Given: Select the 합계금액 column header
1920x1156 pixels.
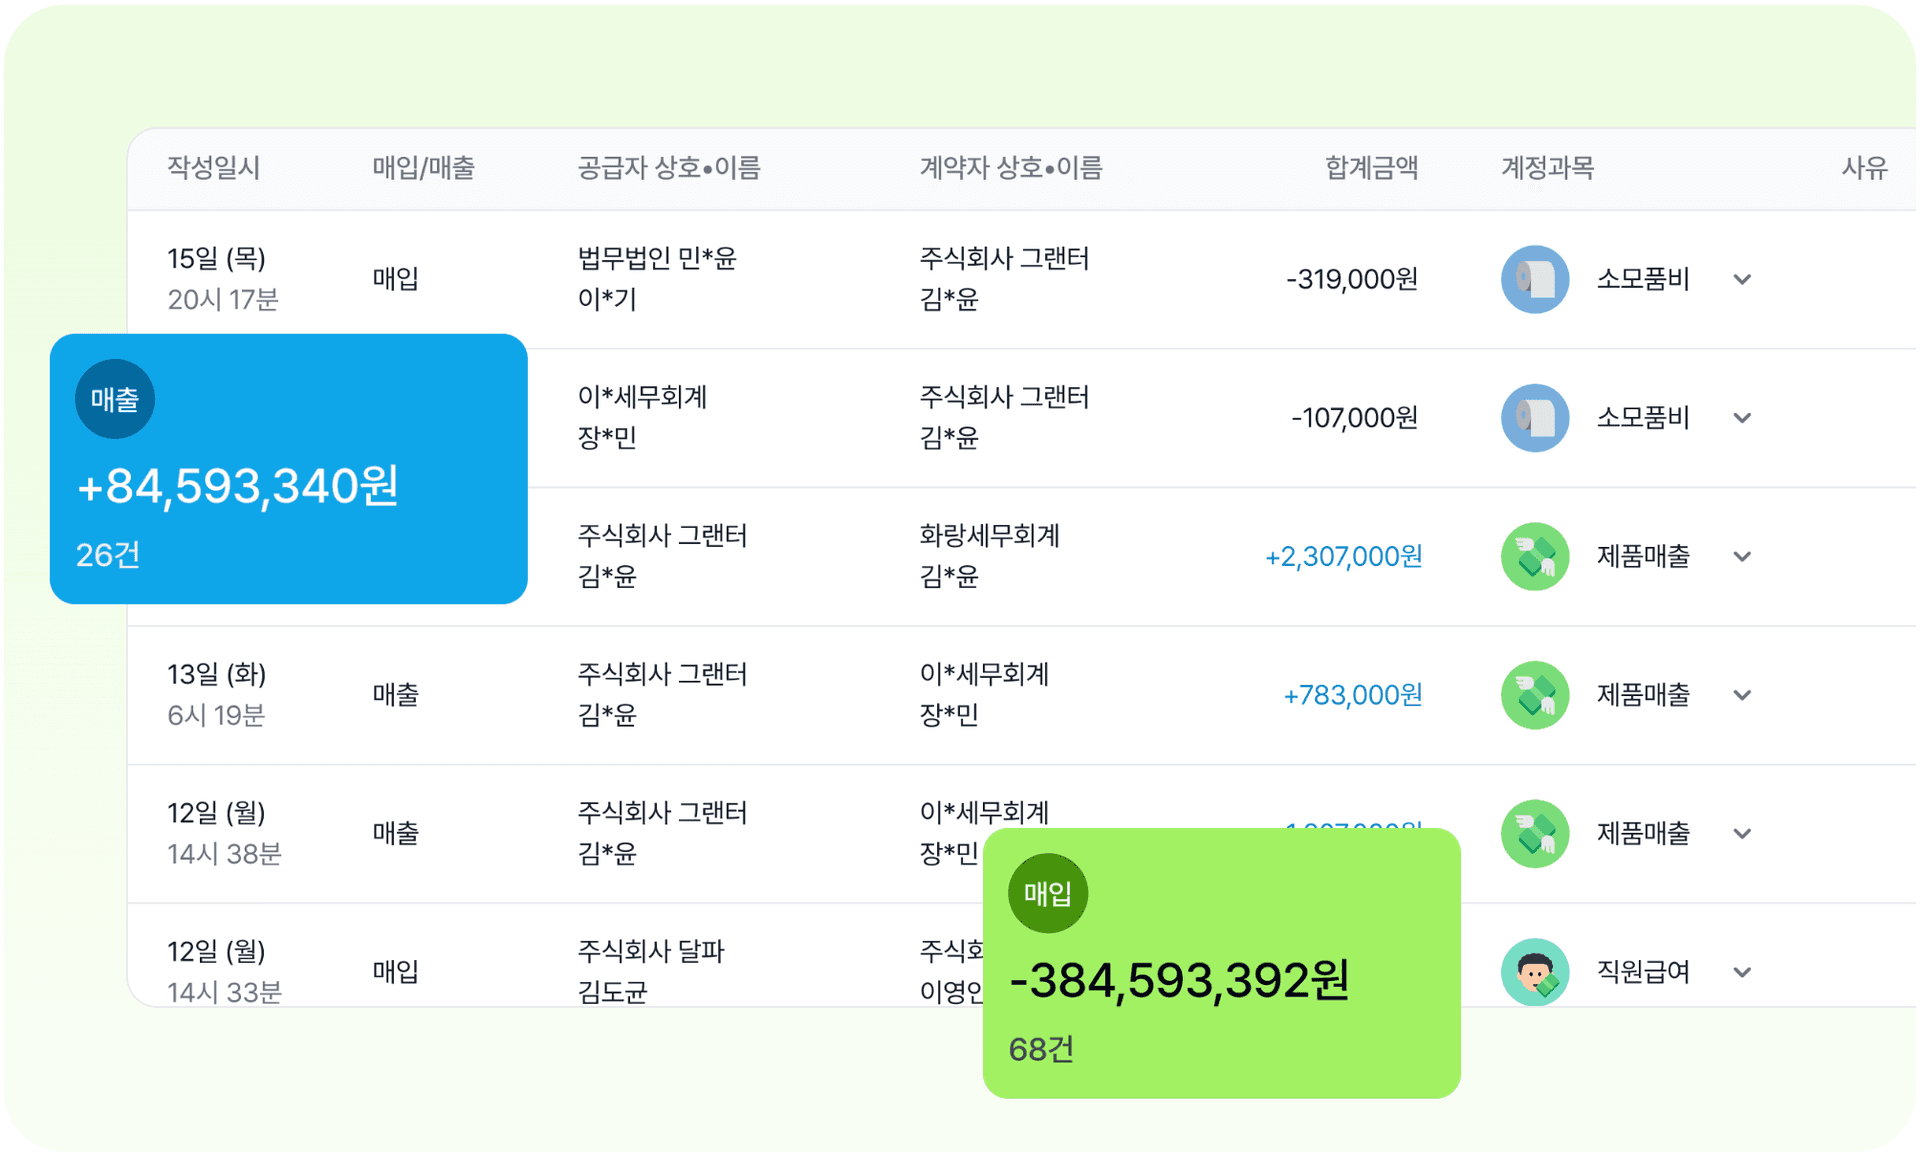Looking at the screenshot, I should pyautogui.click(x=1371, y=167).
